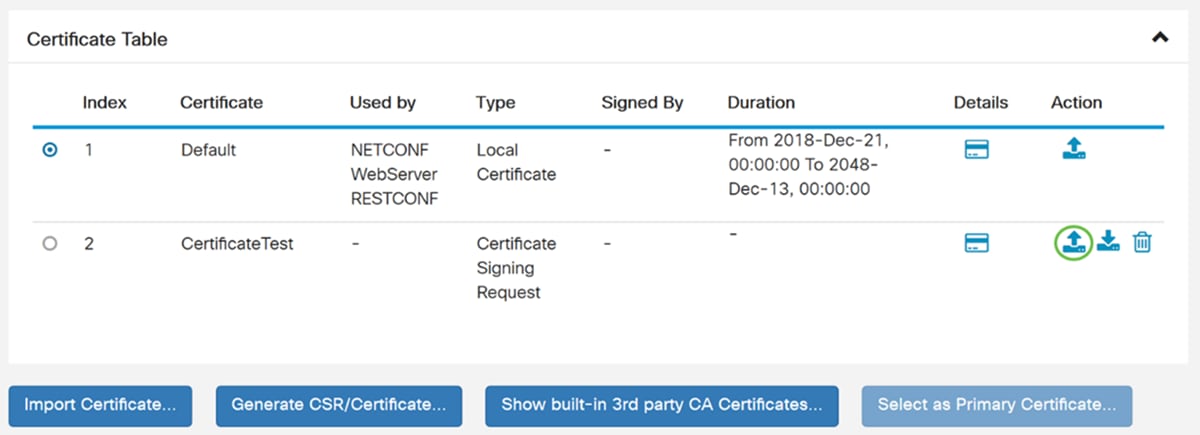The width and height of the screenshot is (1200, 435).
Task: Click export icon for Default certificate
Action: [1074, 150]
